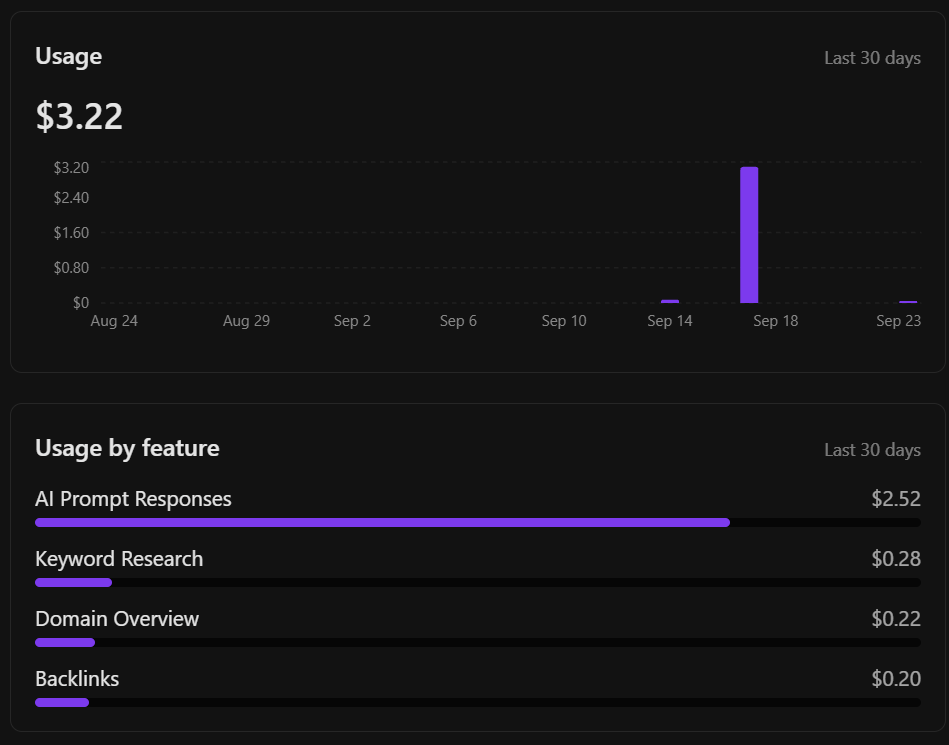Click the $1.60 axis label
Screen dimensions: 949x745
click(71, 233)
